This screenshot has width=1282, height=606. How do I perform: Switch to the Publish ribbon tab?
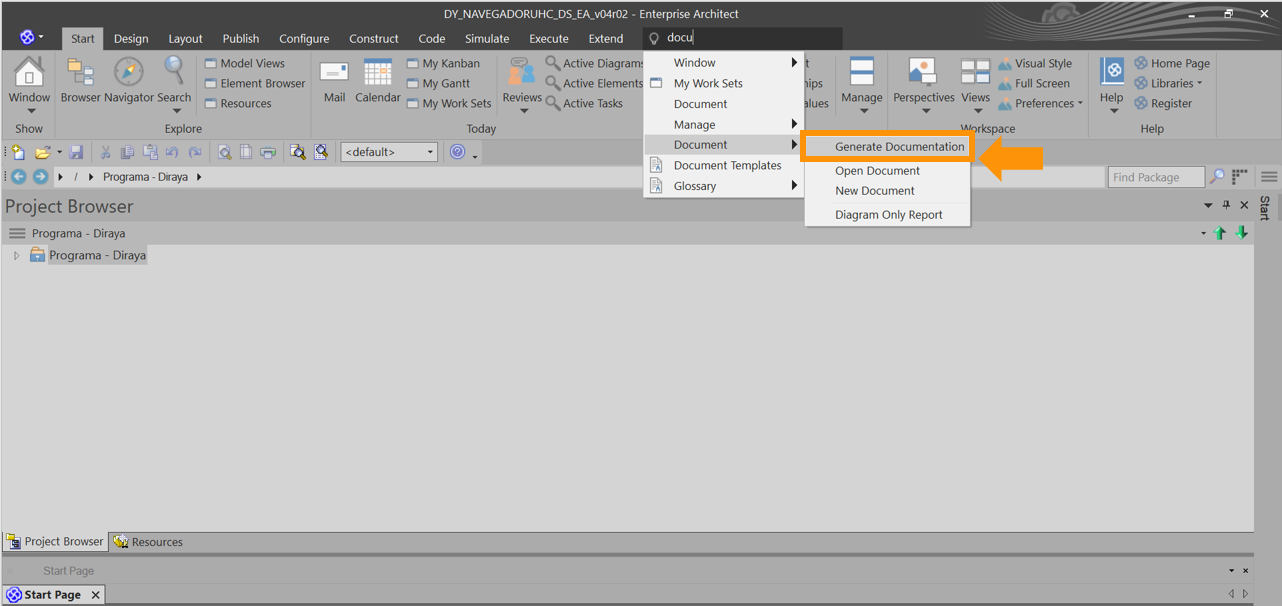pyautogui.click(x=241, y=38)
